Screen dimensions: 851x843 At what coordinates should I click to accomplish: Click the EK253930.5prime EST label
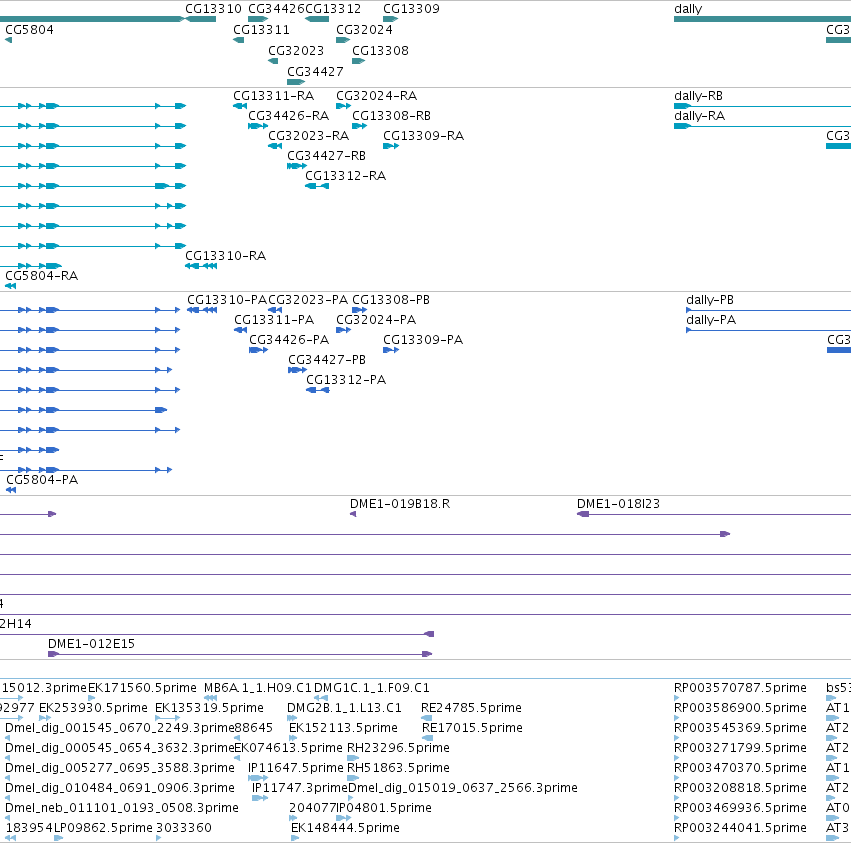[93, 708]
